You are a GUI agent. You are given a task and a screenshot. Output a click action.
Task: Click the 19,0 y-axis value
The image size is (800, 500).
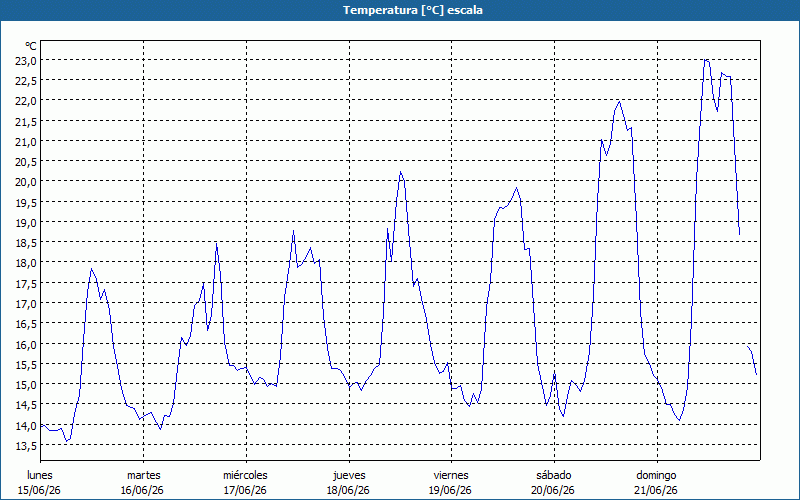[26, 222]
